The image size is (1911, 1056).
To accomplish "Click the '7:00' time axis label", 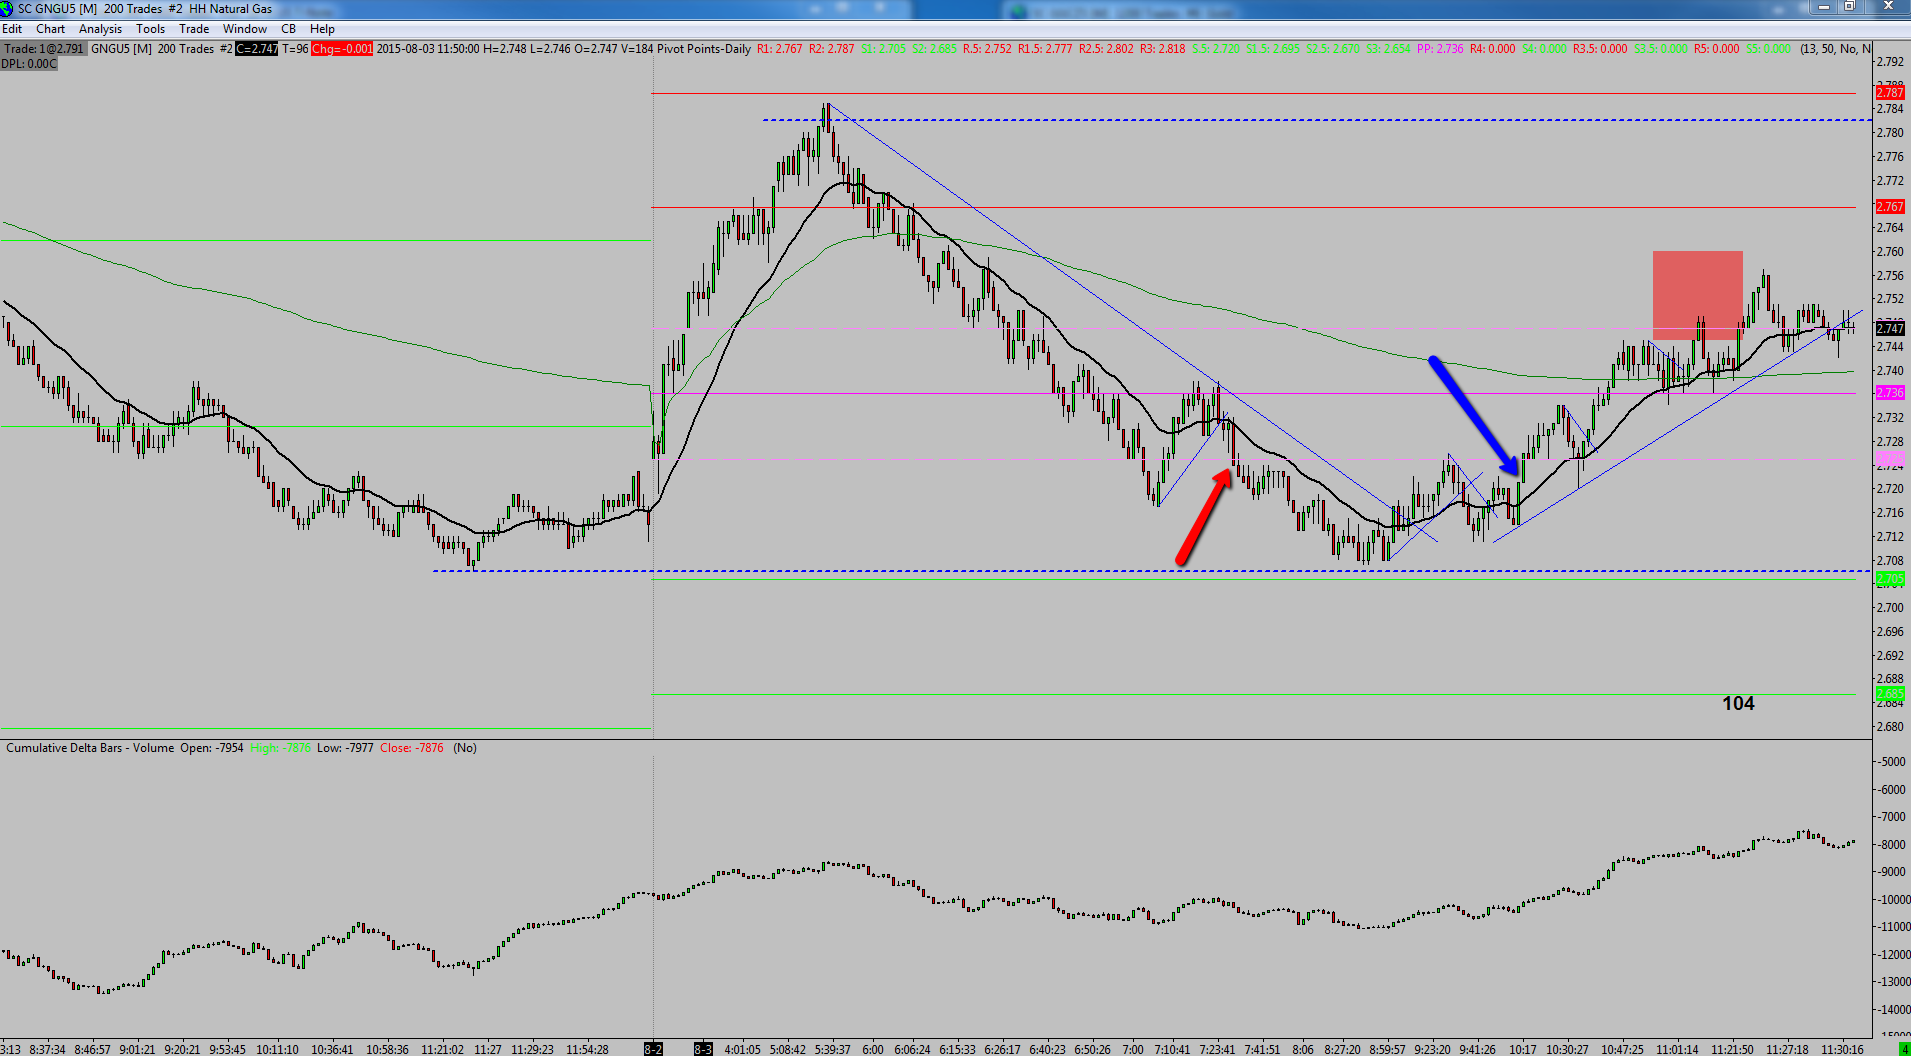I will click(x=1132, y=1049).
